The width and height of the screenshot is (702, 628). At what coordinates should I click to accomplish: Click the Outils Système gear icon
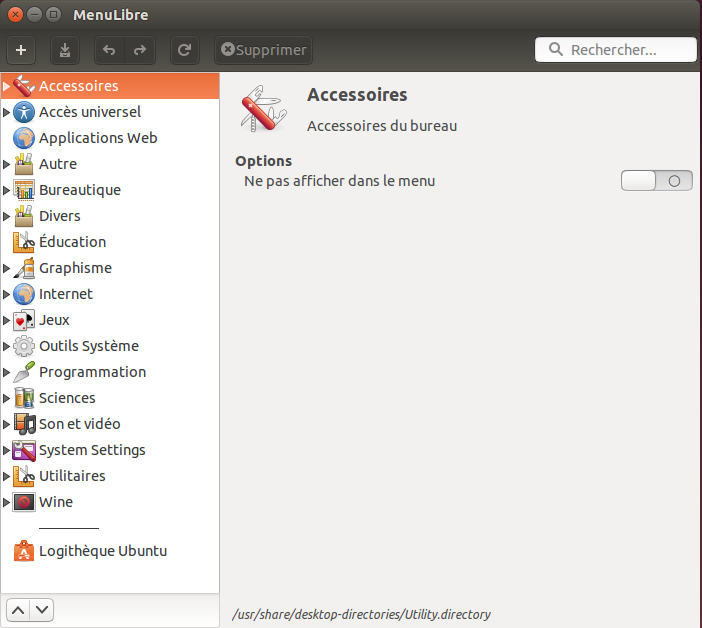[24, 346]
